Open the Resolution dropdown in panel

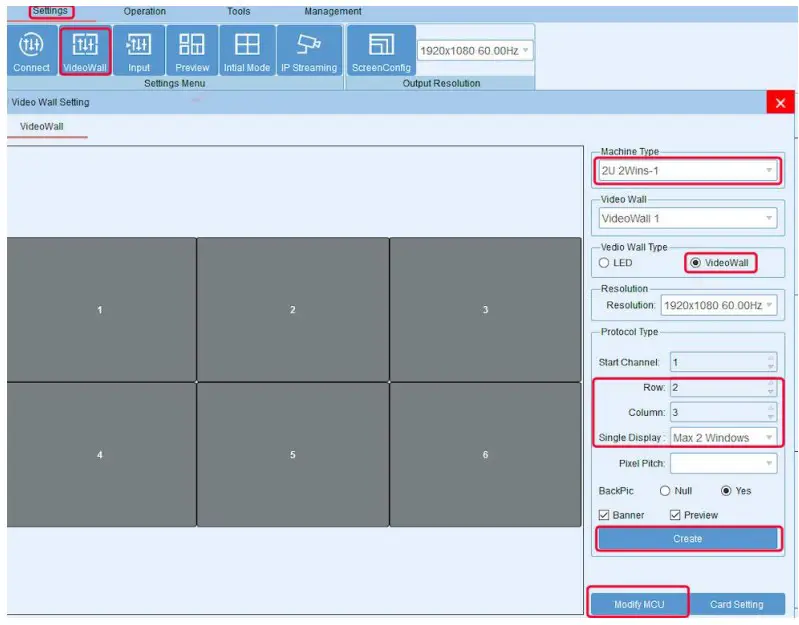click(718, 305)
